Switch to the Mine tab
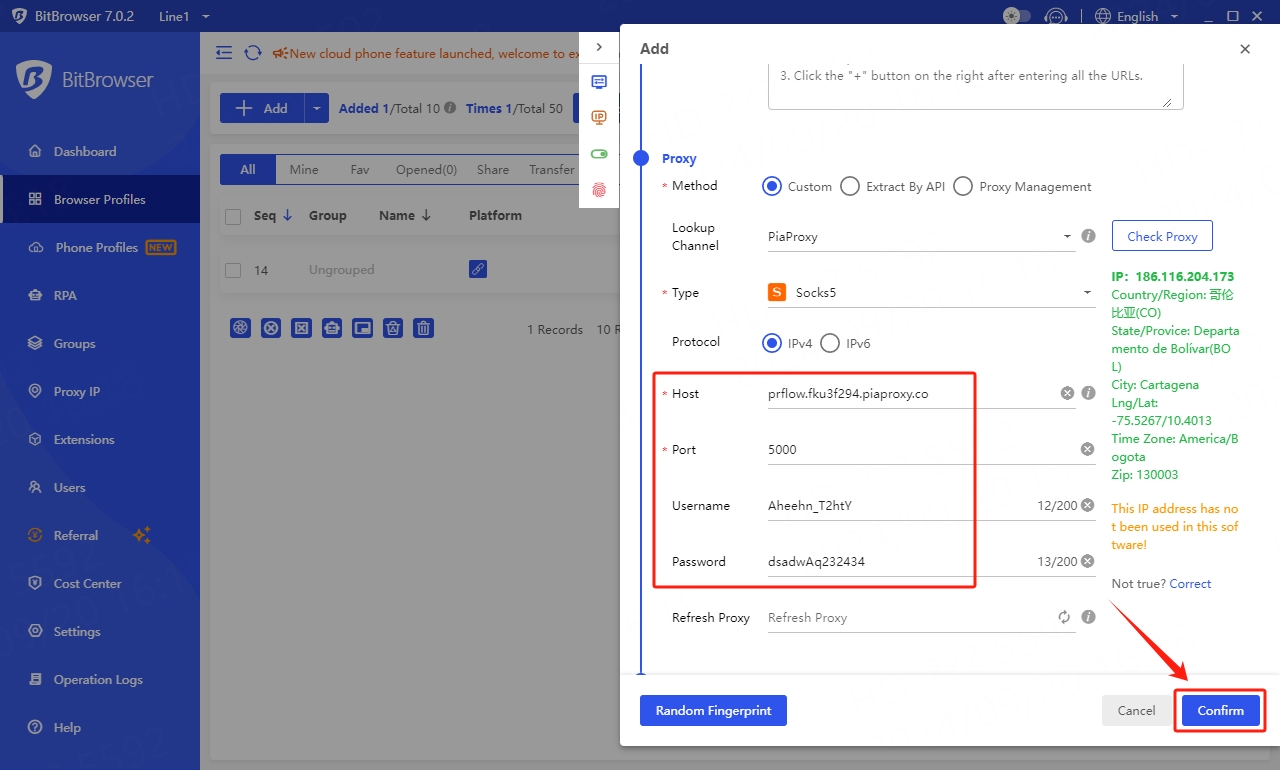 coord(304,170)
